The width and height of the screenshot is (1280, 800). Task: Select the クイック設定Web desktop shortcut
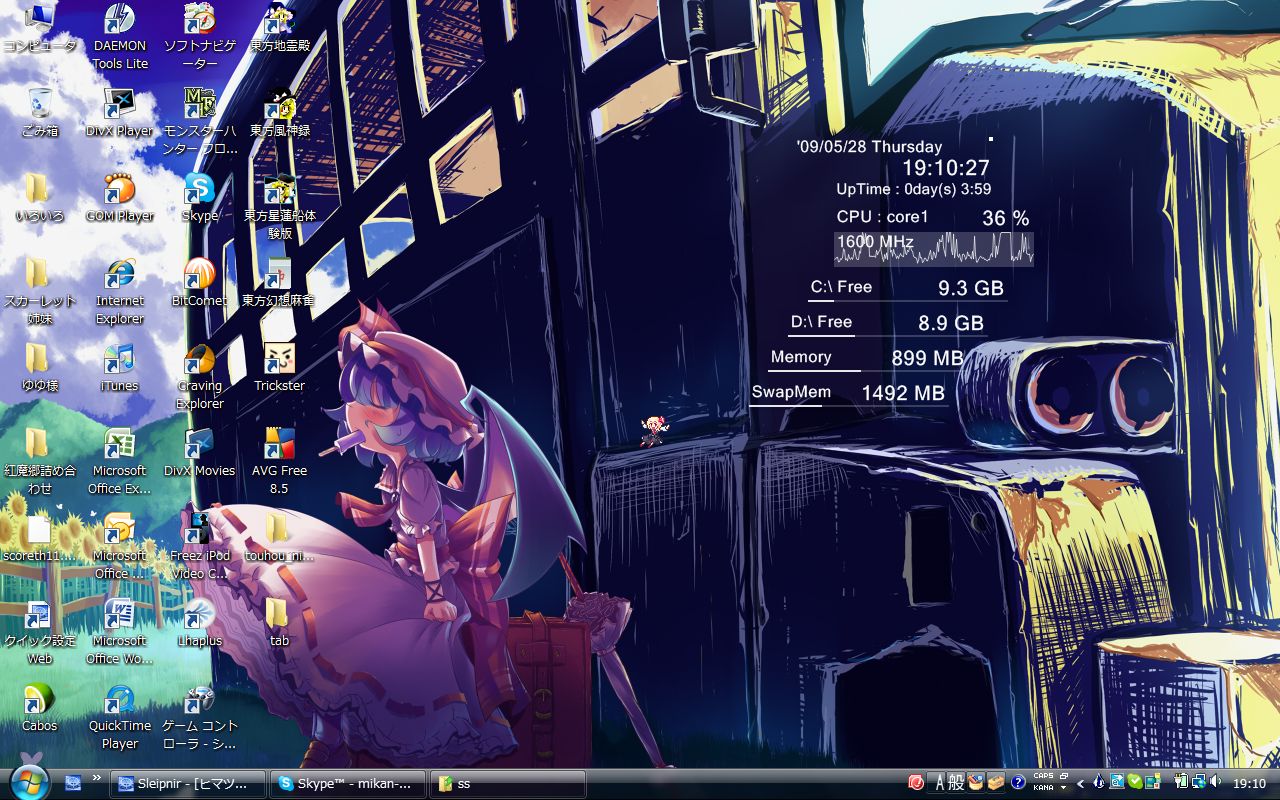[x=40, y=632]
